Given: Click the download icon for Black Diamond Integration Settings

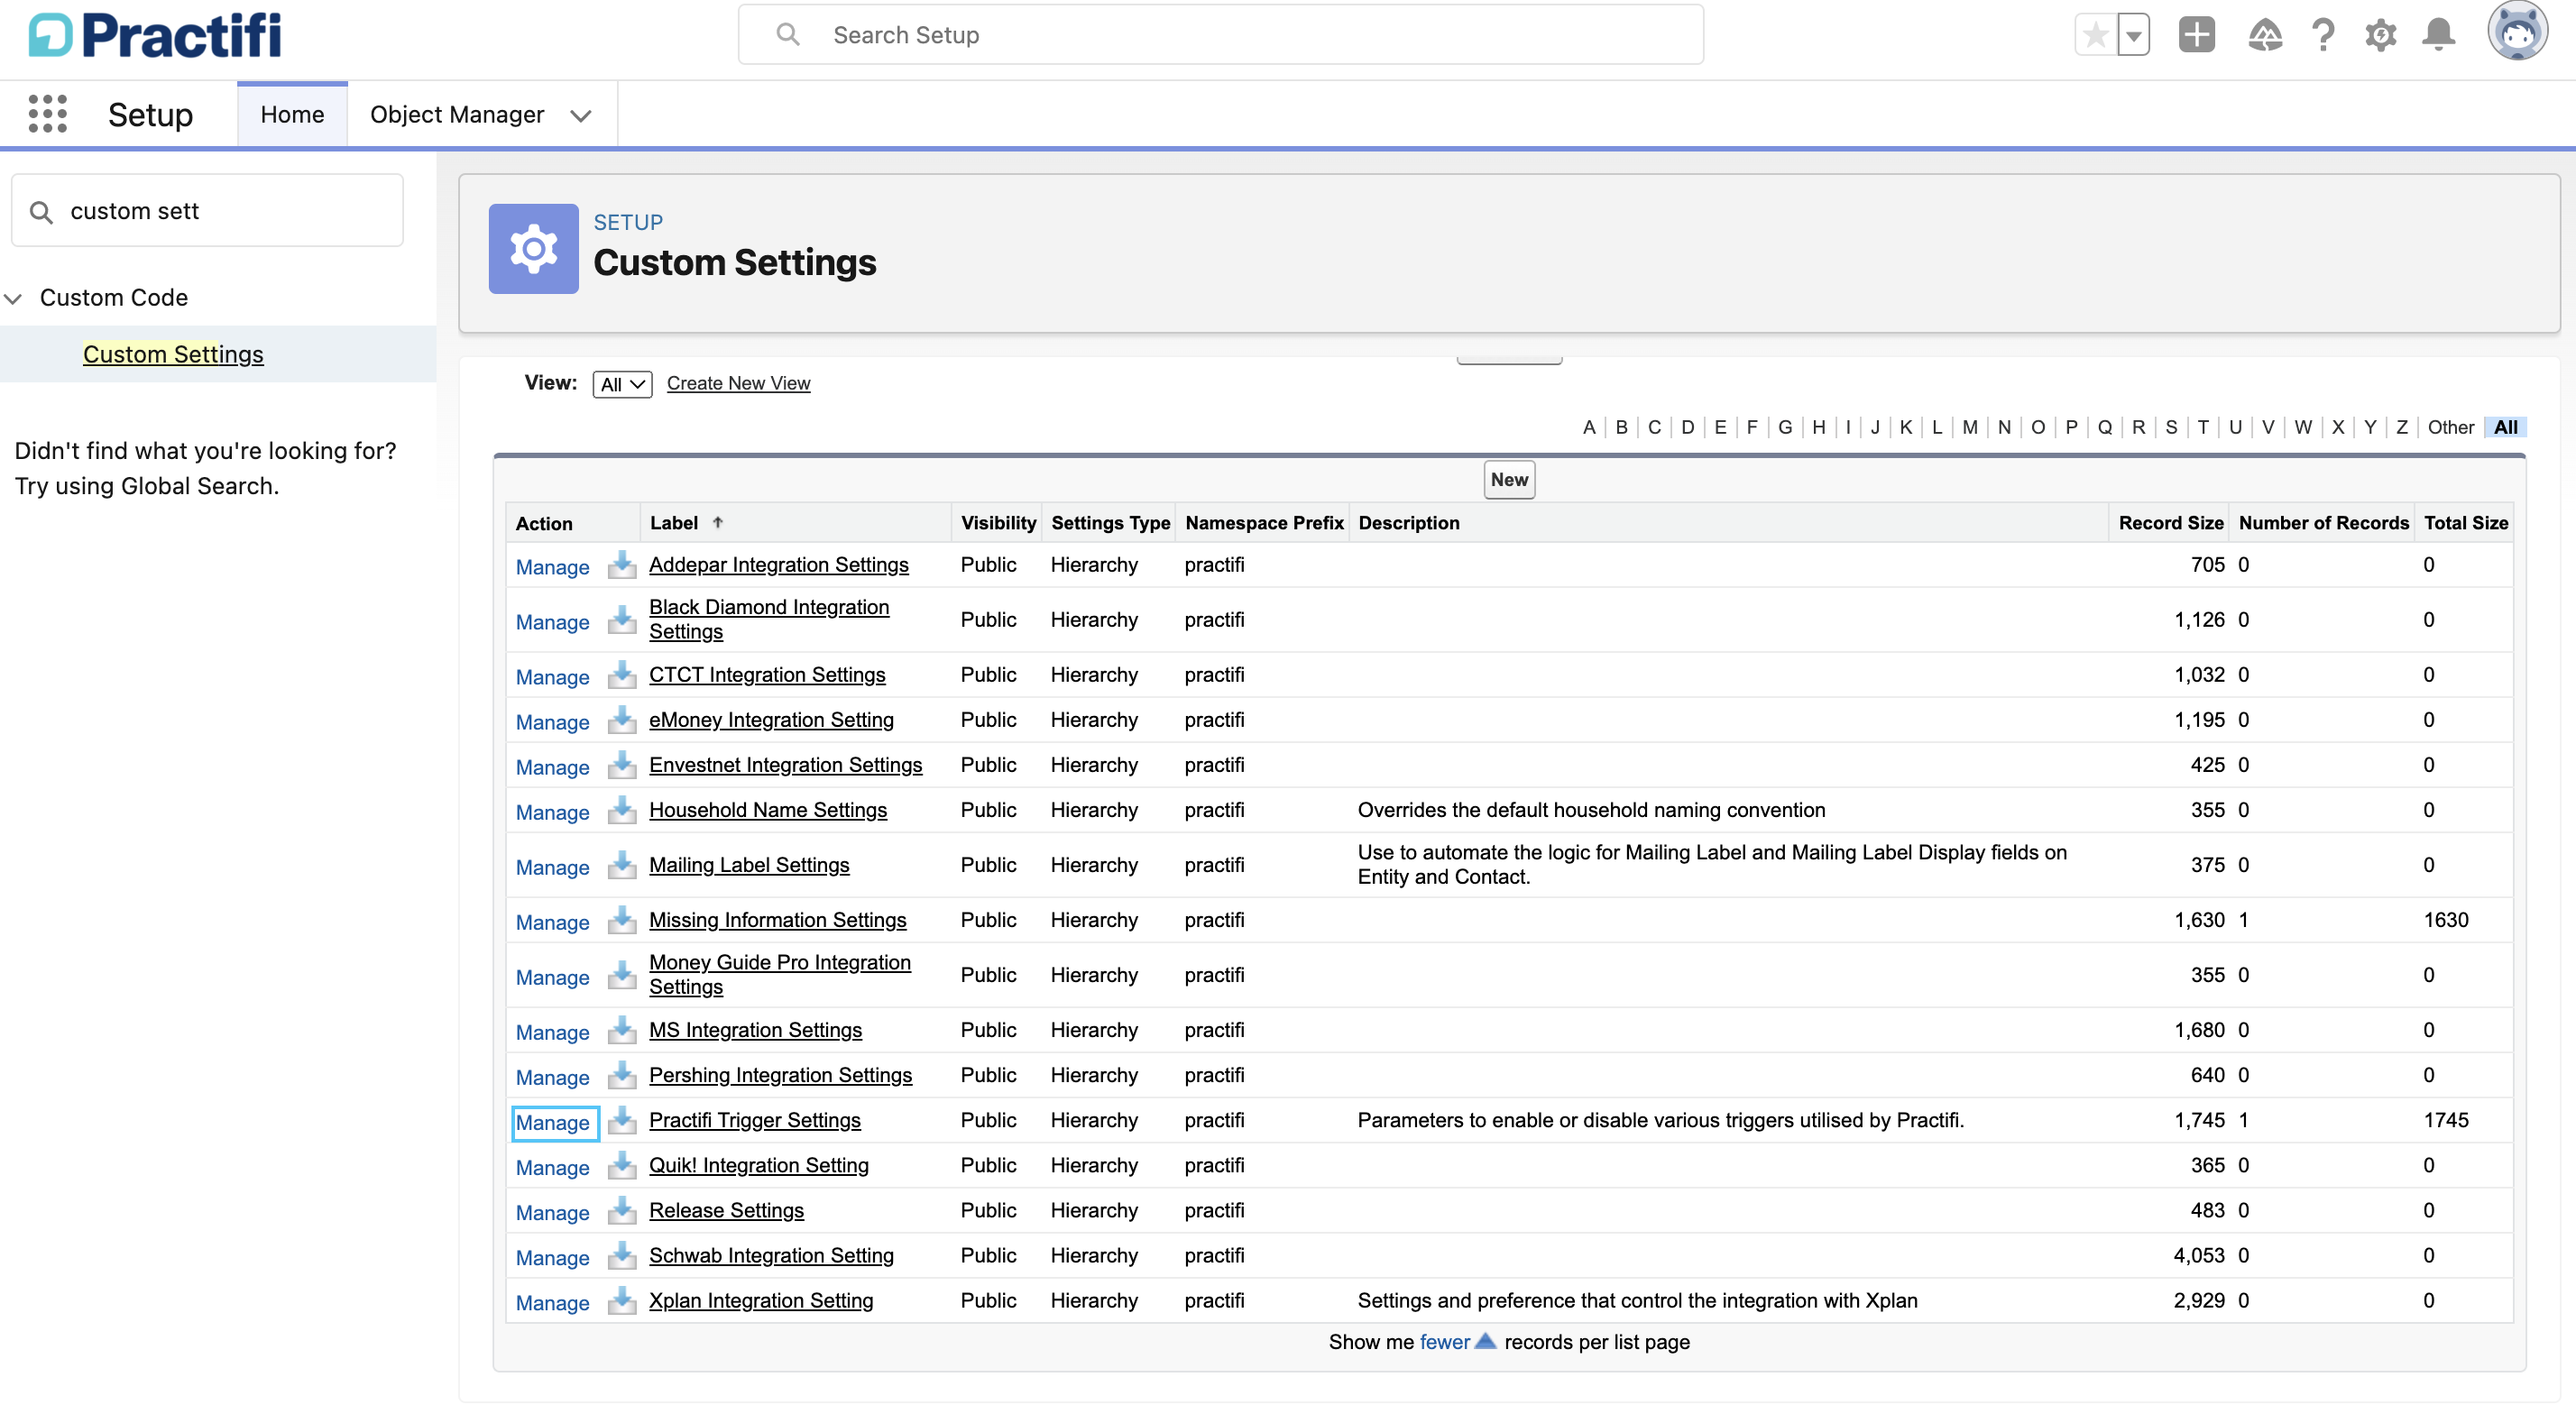Looking at the screenshot, I should [x=622, y=620].
